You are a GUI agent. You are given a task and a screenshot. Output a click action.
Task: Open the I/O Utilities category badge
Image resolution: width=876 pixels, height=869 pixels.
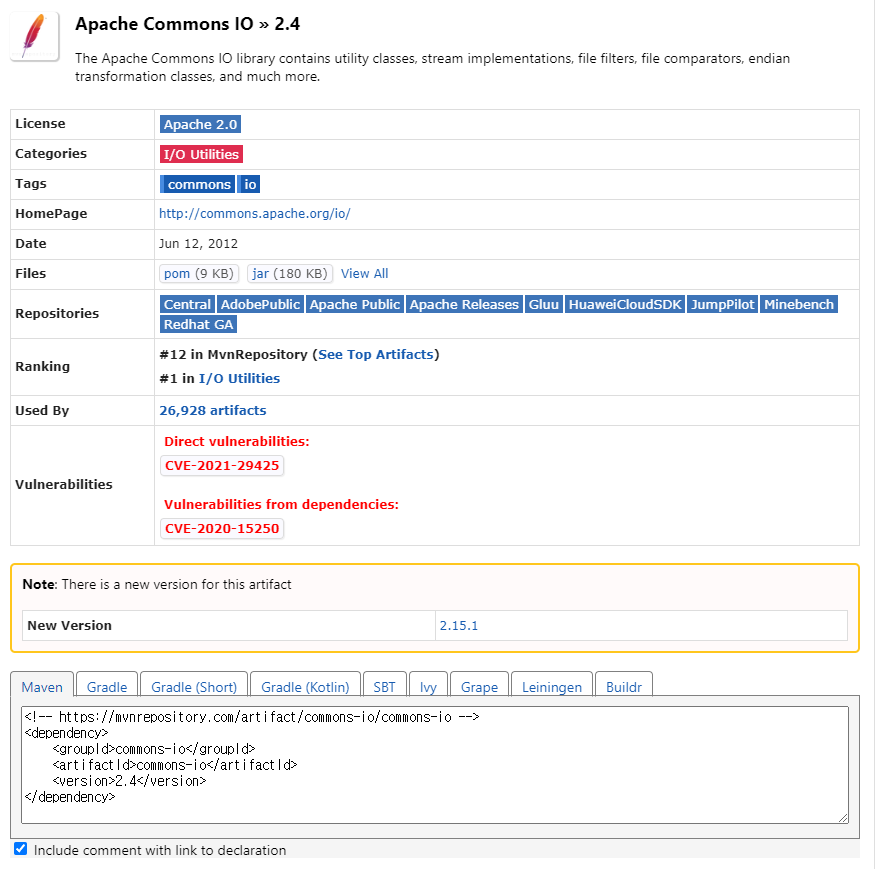tap(201, 154)
